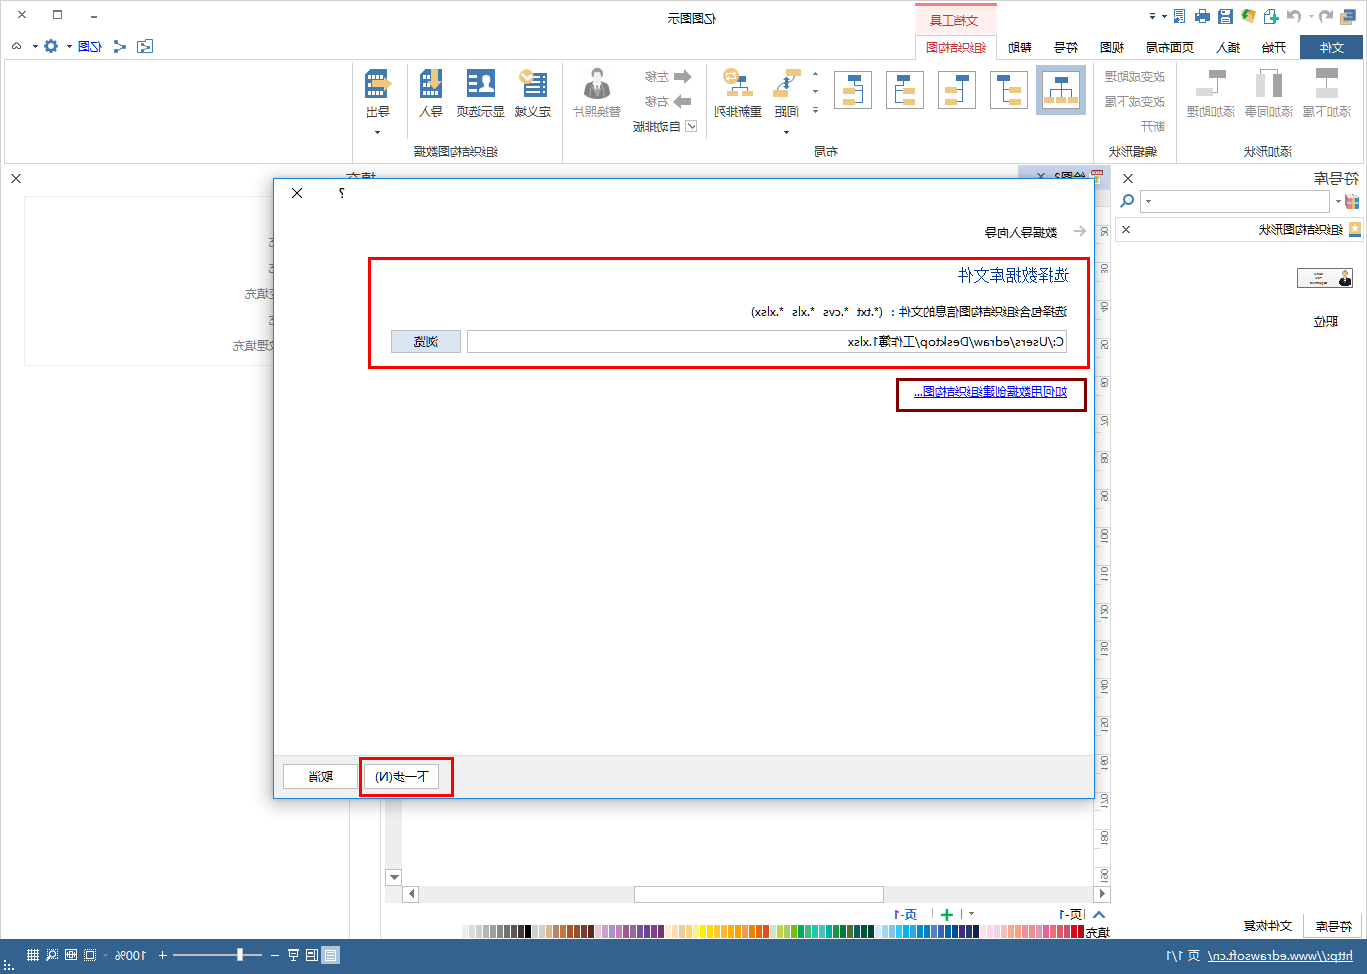Click the settings gear icon in top bar

click(51, 46)
